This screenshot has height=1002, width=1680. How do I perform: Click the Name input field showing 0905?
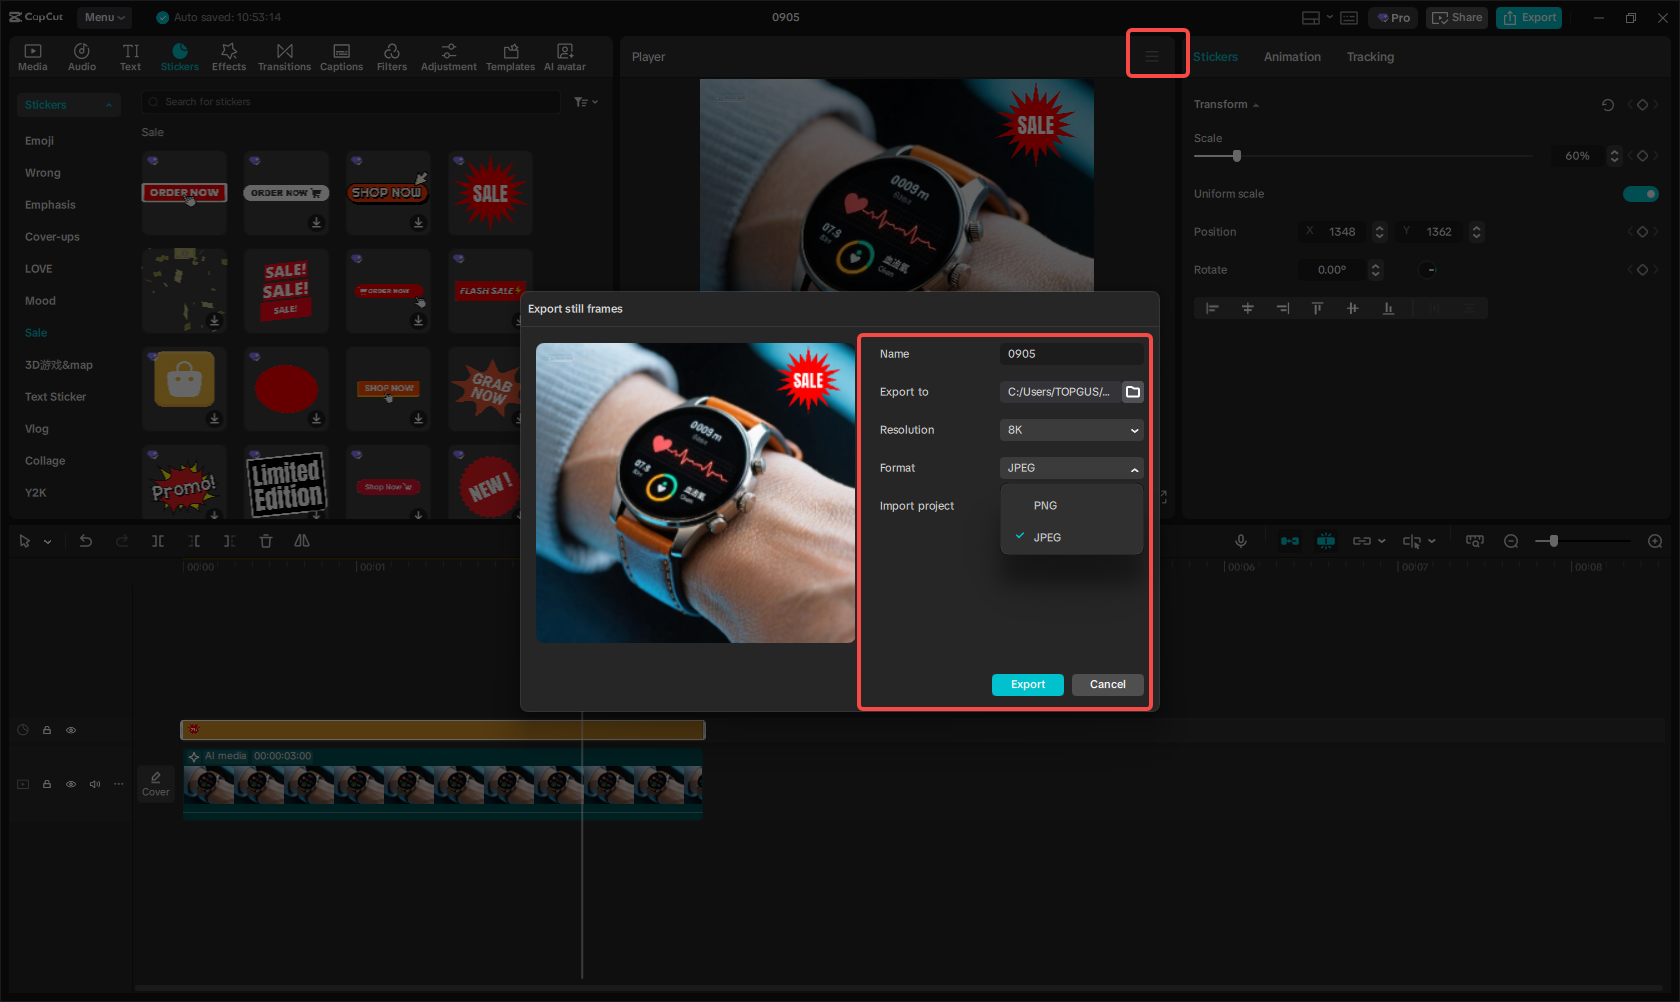click(1071, 353)
